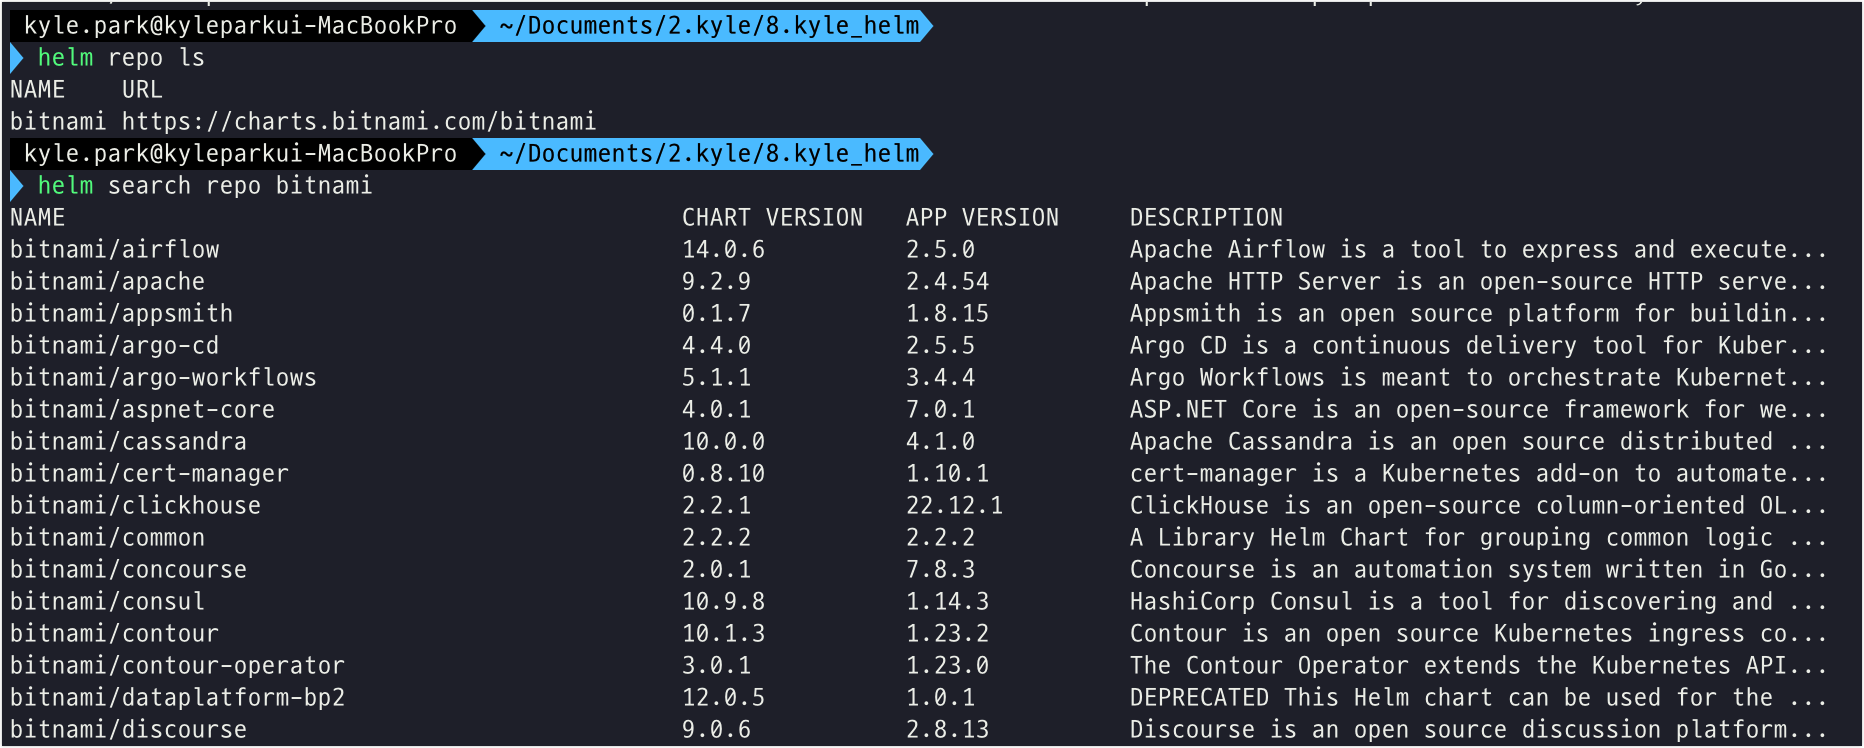The height and width of the screenshot is (748, 1864).
Task: Click chart version 9.2.9 for apache
Action: (717, 282)
